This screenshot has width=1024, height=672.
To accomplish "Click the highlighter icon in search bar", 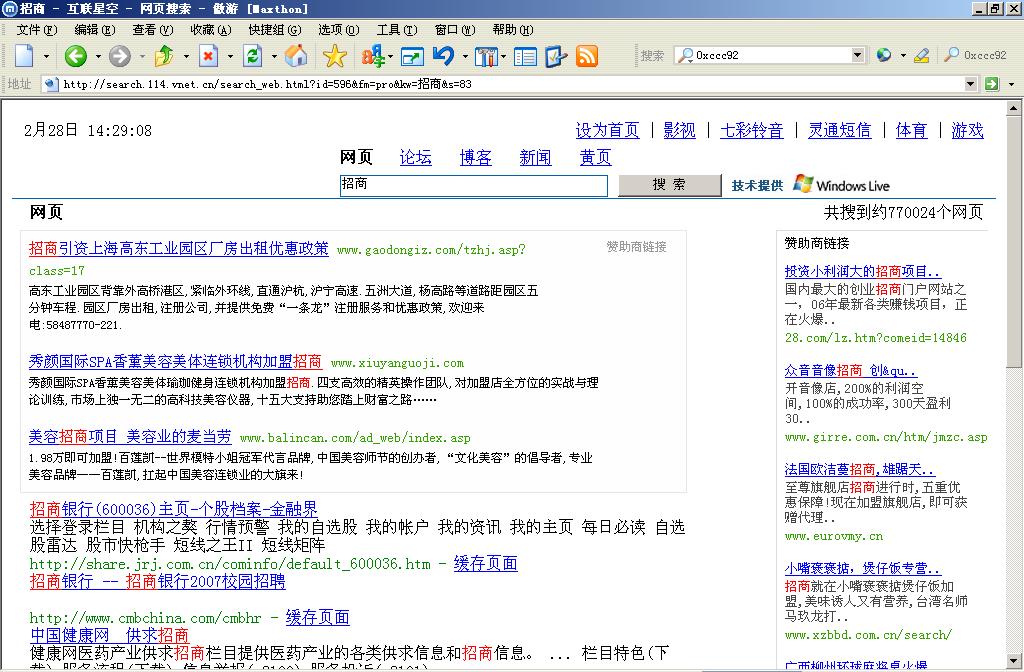I will click(x=921, y=56).
